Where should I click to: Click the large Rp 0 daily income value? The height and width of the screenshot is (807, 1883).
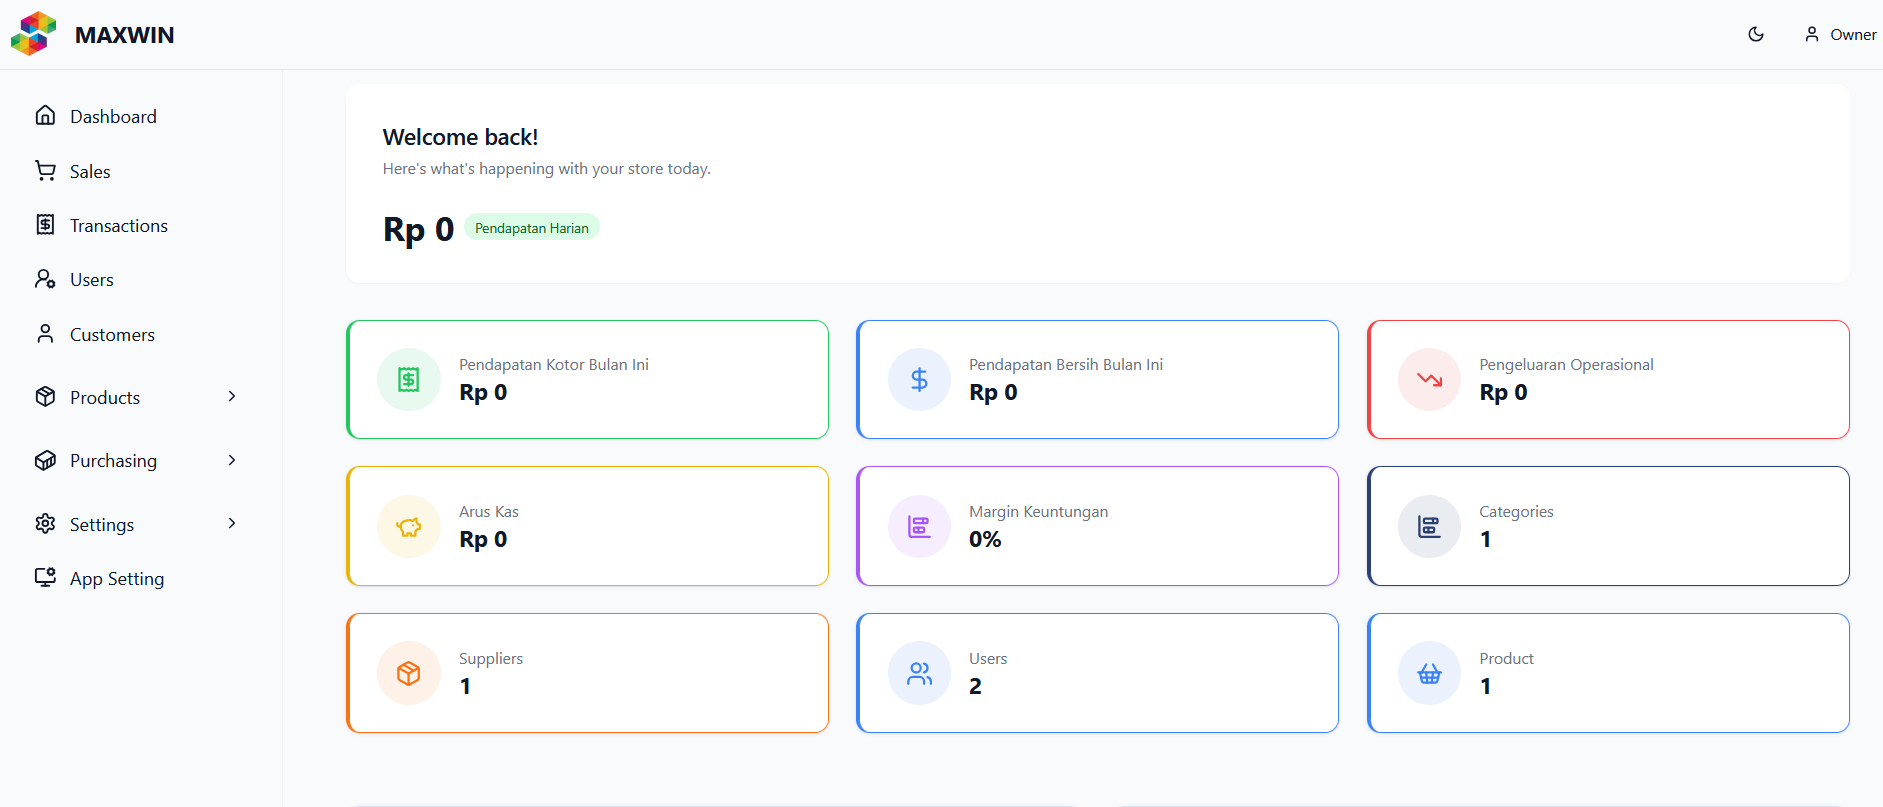coord(418,230)
